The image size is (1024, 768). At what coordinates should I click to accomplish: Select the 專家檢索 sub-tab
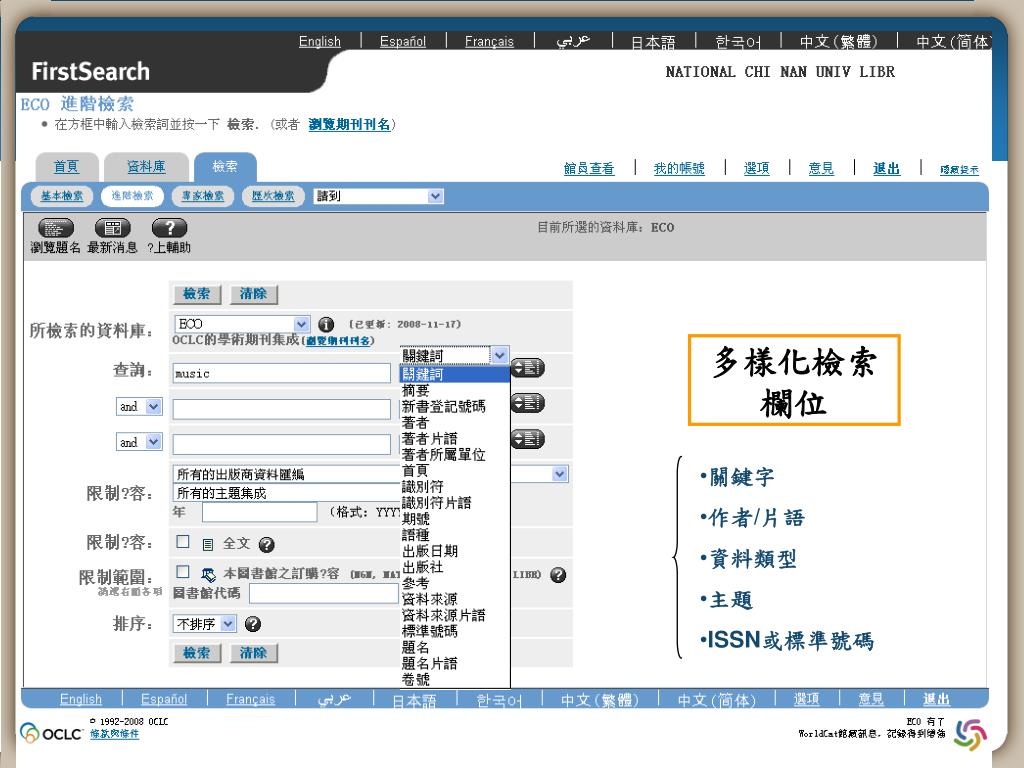(x=203, y=196)
